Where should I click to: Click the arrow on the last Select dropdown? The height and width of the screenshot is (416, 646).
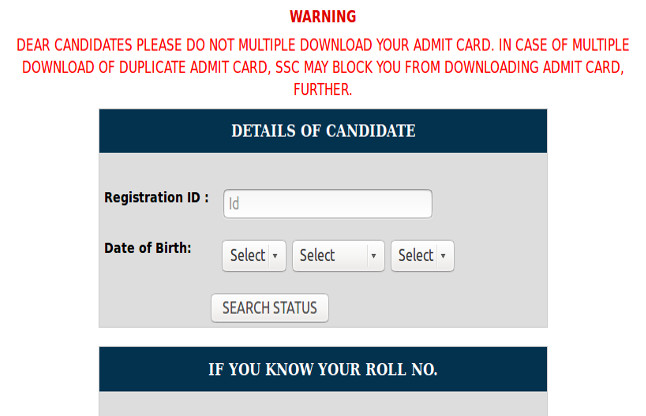click(x=443, y=256)
